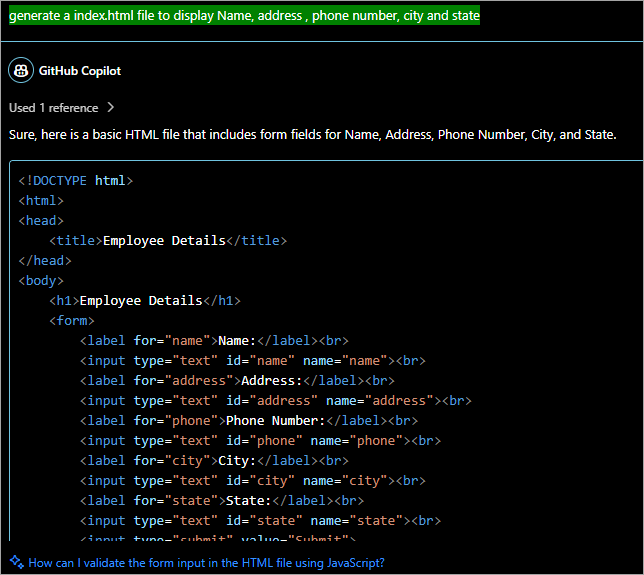The height and width of the screenshot is (575, 644).
Task: Click the label for="state" code line
Action: pyautogui.click(x=222, y=501)
